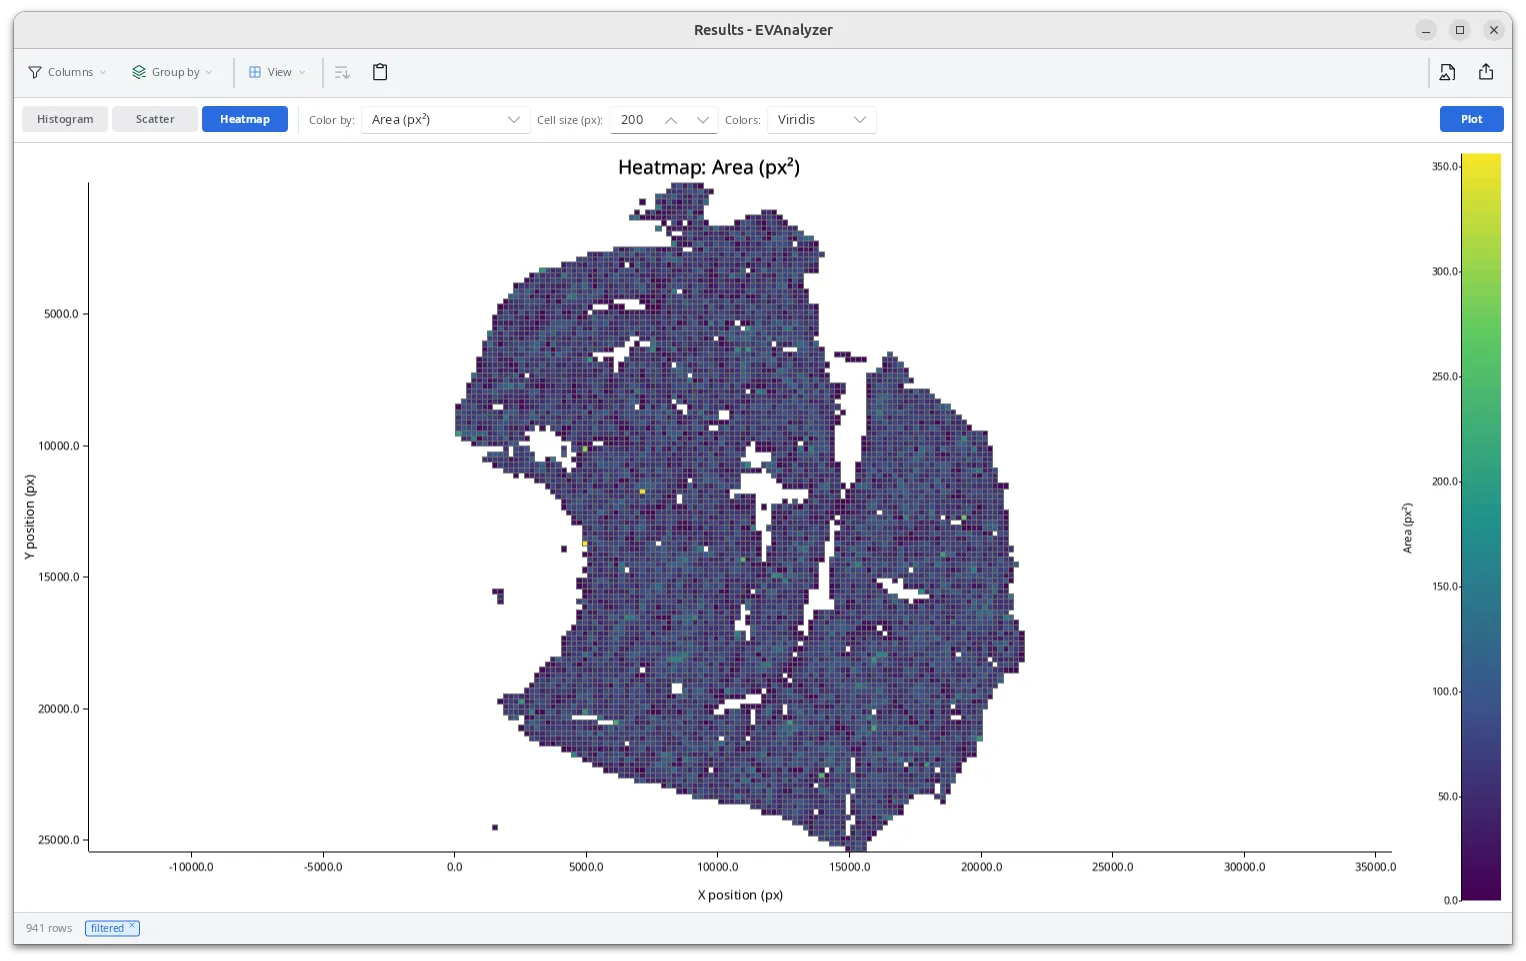Click the 350.0 colorbar tick label
Screen dimensions: 1526x961
pyautogui.click(x=1444, y=167)
